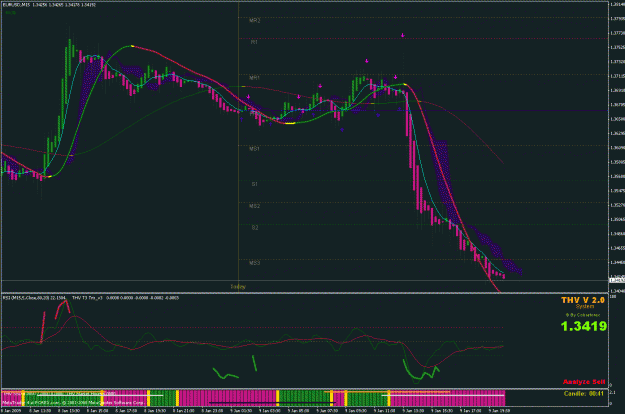
Task: Click the S2 pivot level label
Action: 255,228
